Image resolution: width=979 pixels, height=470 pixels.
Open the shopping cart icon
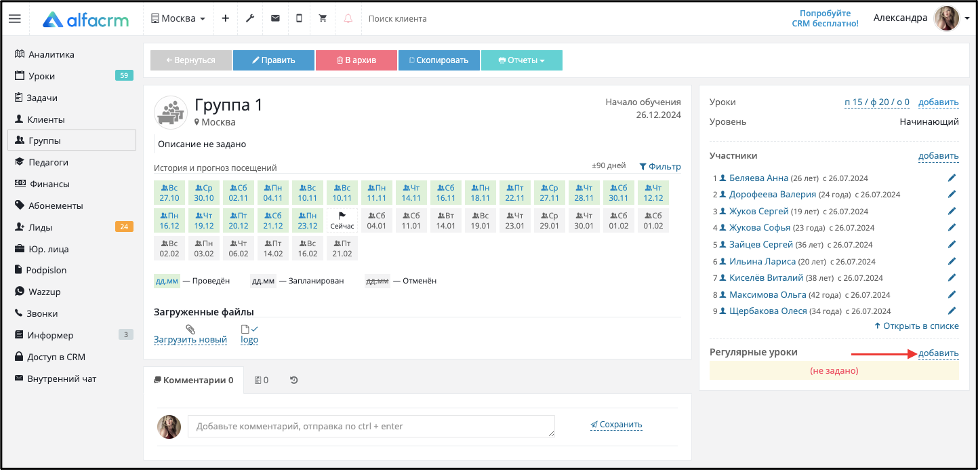point(323,19)
